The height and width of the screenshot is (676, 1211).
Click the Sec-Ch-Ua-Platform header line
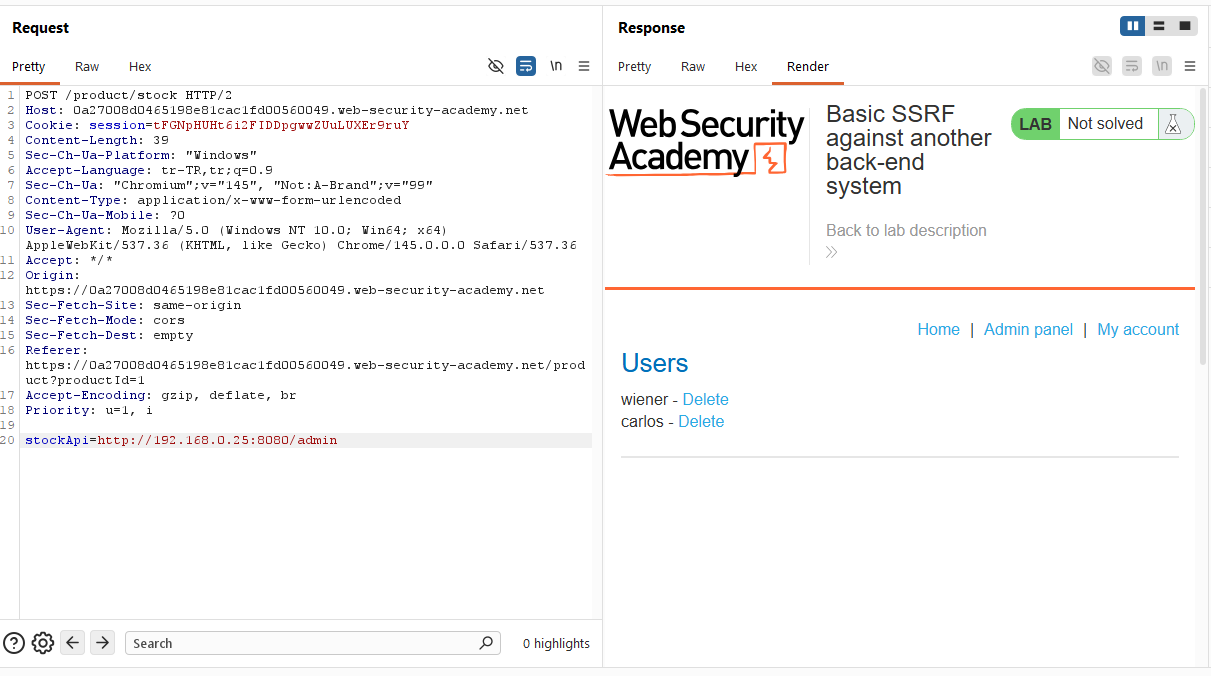click(x=141, y=155)
